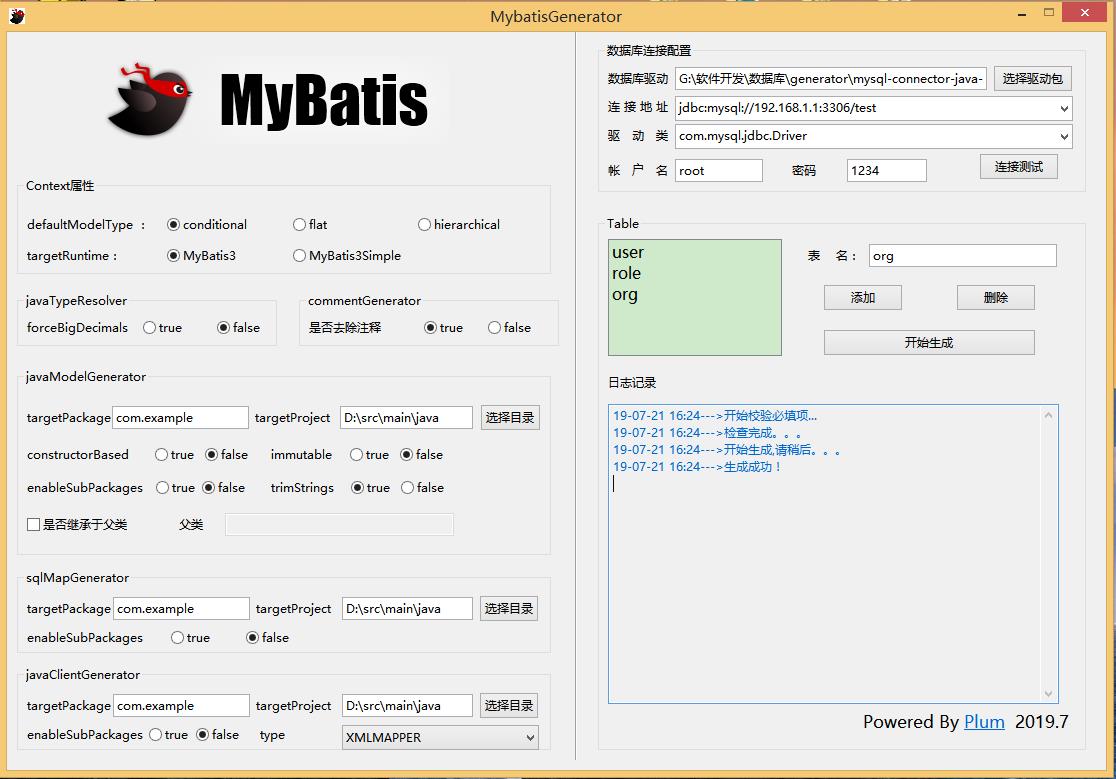Close the MybatisGenerator window
The width and height of the screenshot is (1116, 779).
pos(1085,12)
